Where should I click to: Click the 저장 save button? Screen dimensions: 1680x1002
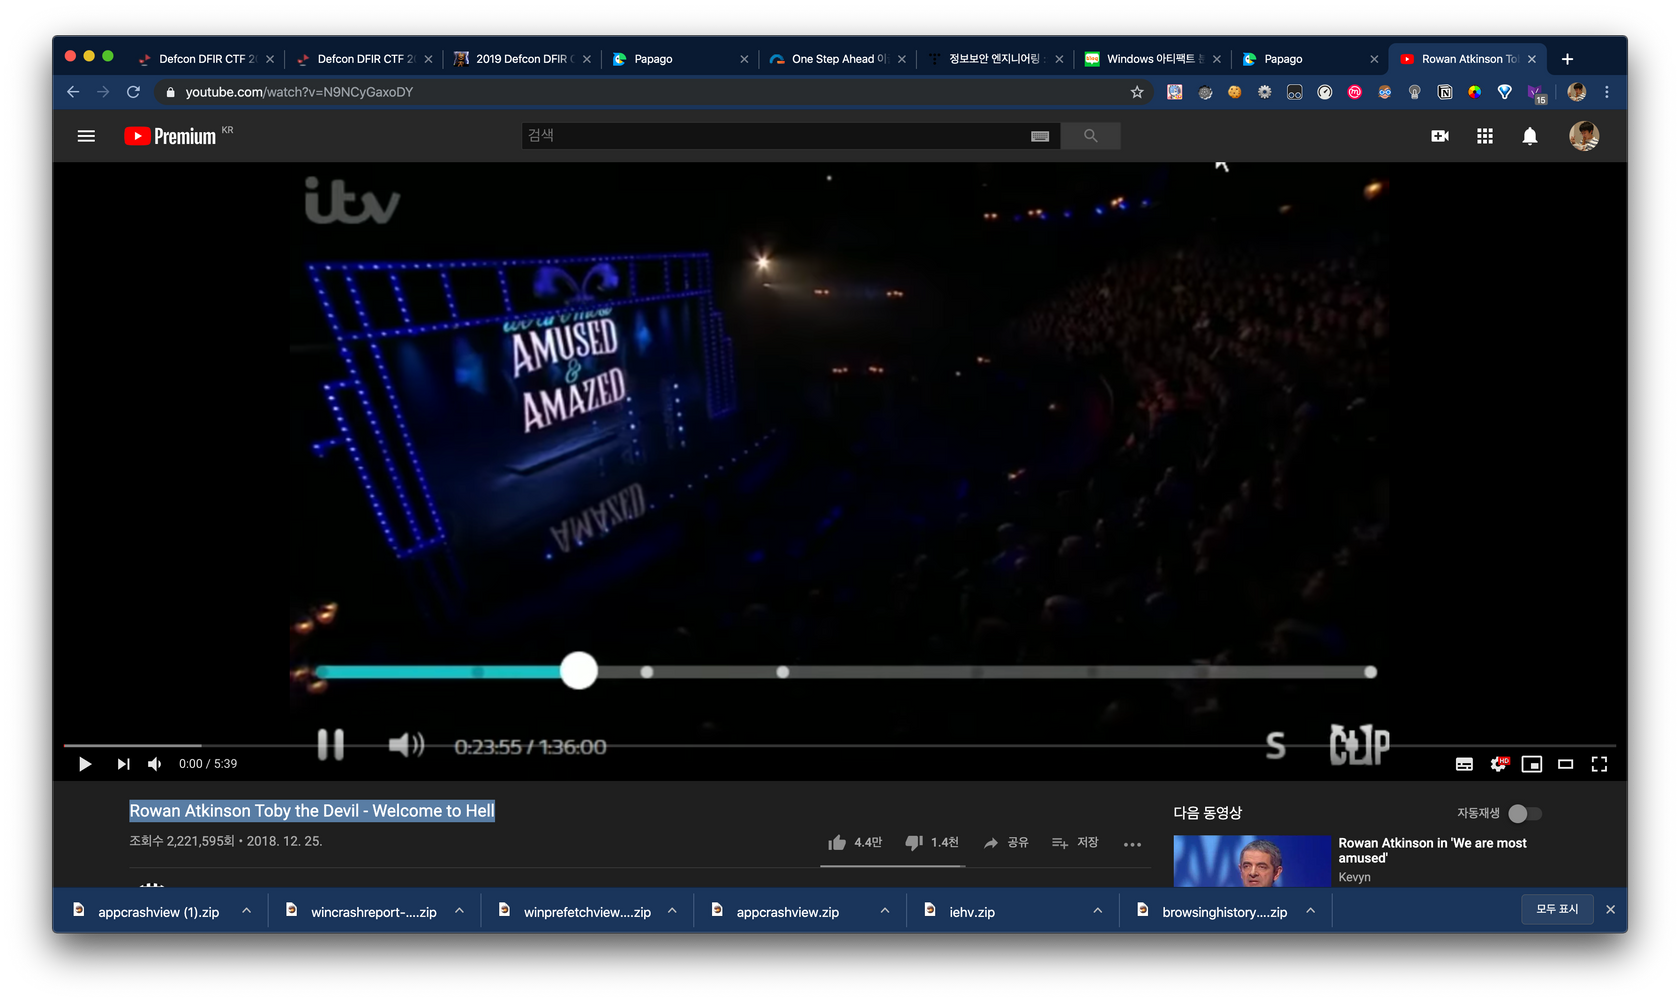[x=1075, y=843]
